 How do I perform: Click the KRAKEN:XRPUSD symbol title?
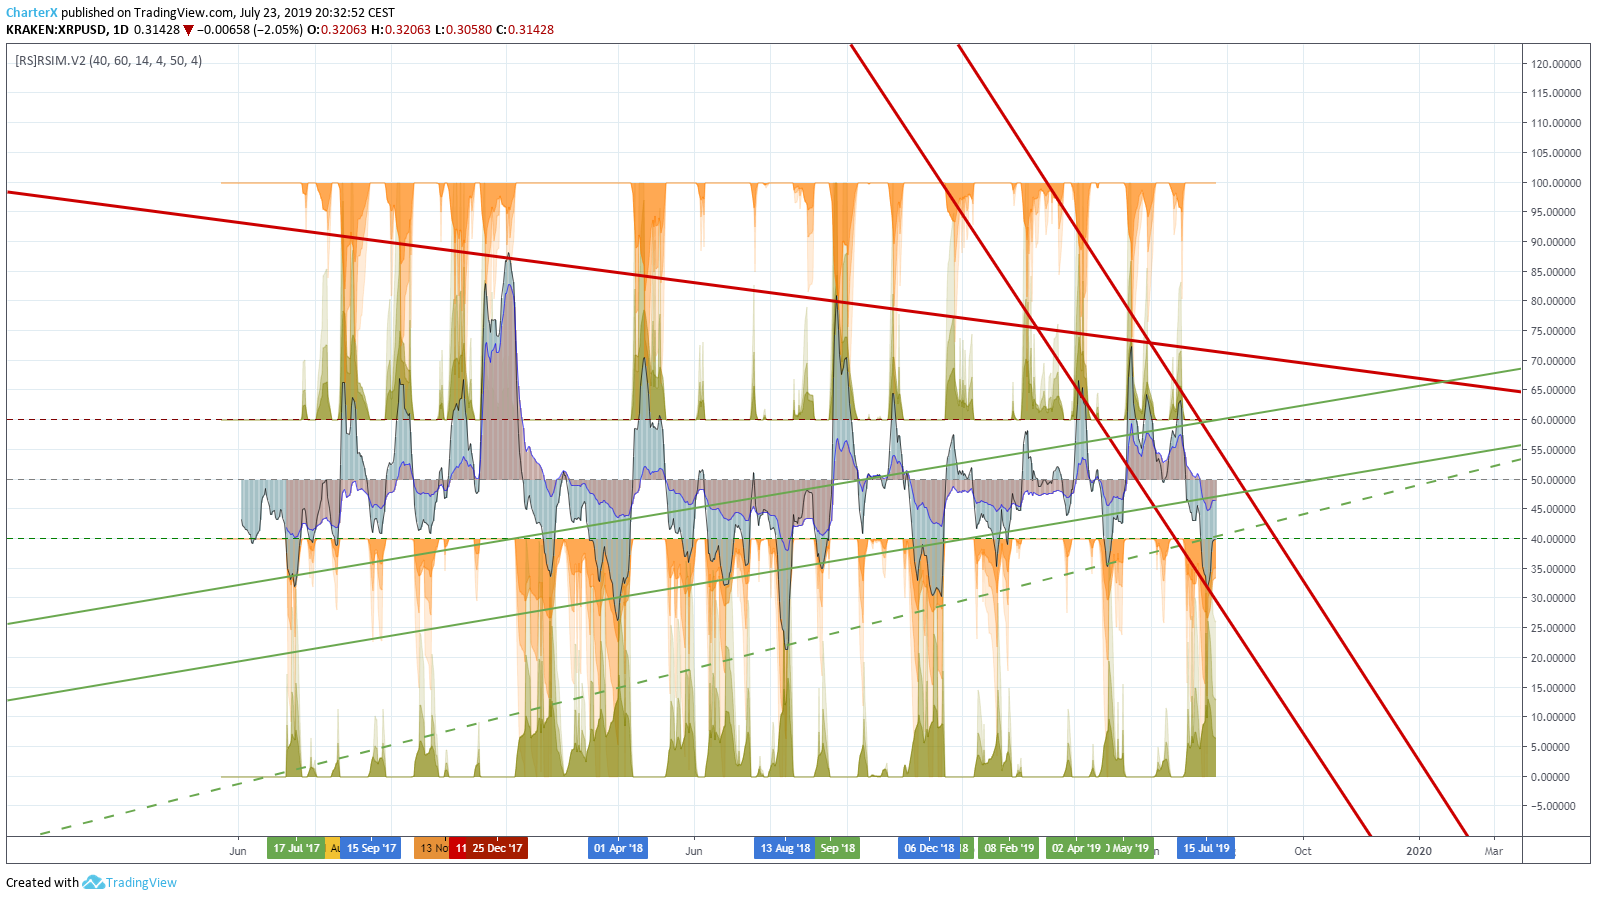pyautogui.click(x=56, y=30)
